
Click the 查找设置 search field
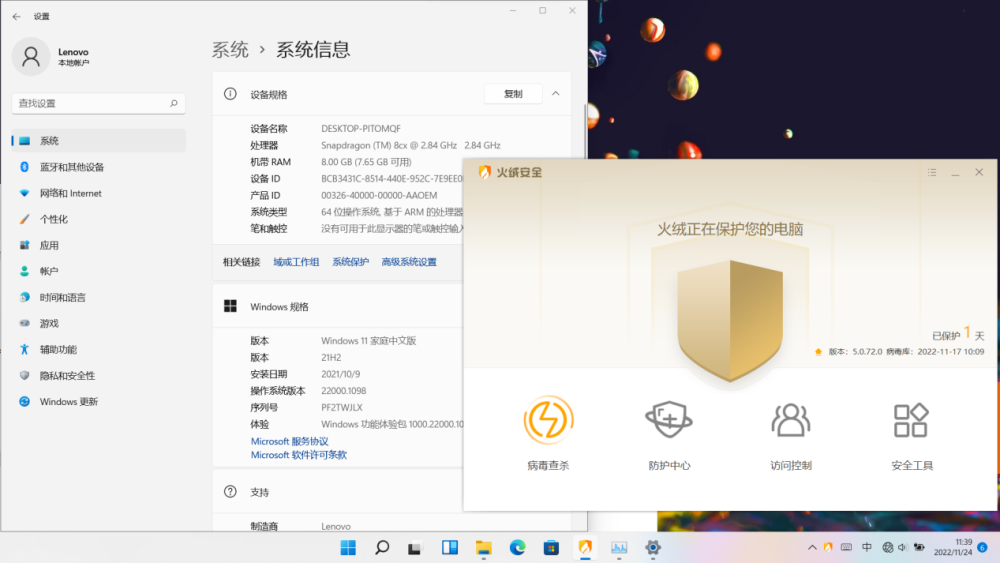pos(99,103)
